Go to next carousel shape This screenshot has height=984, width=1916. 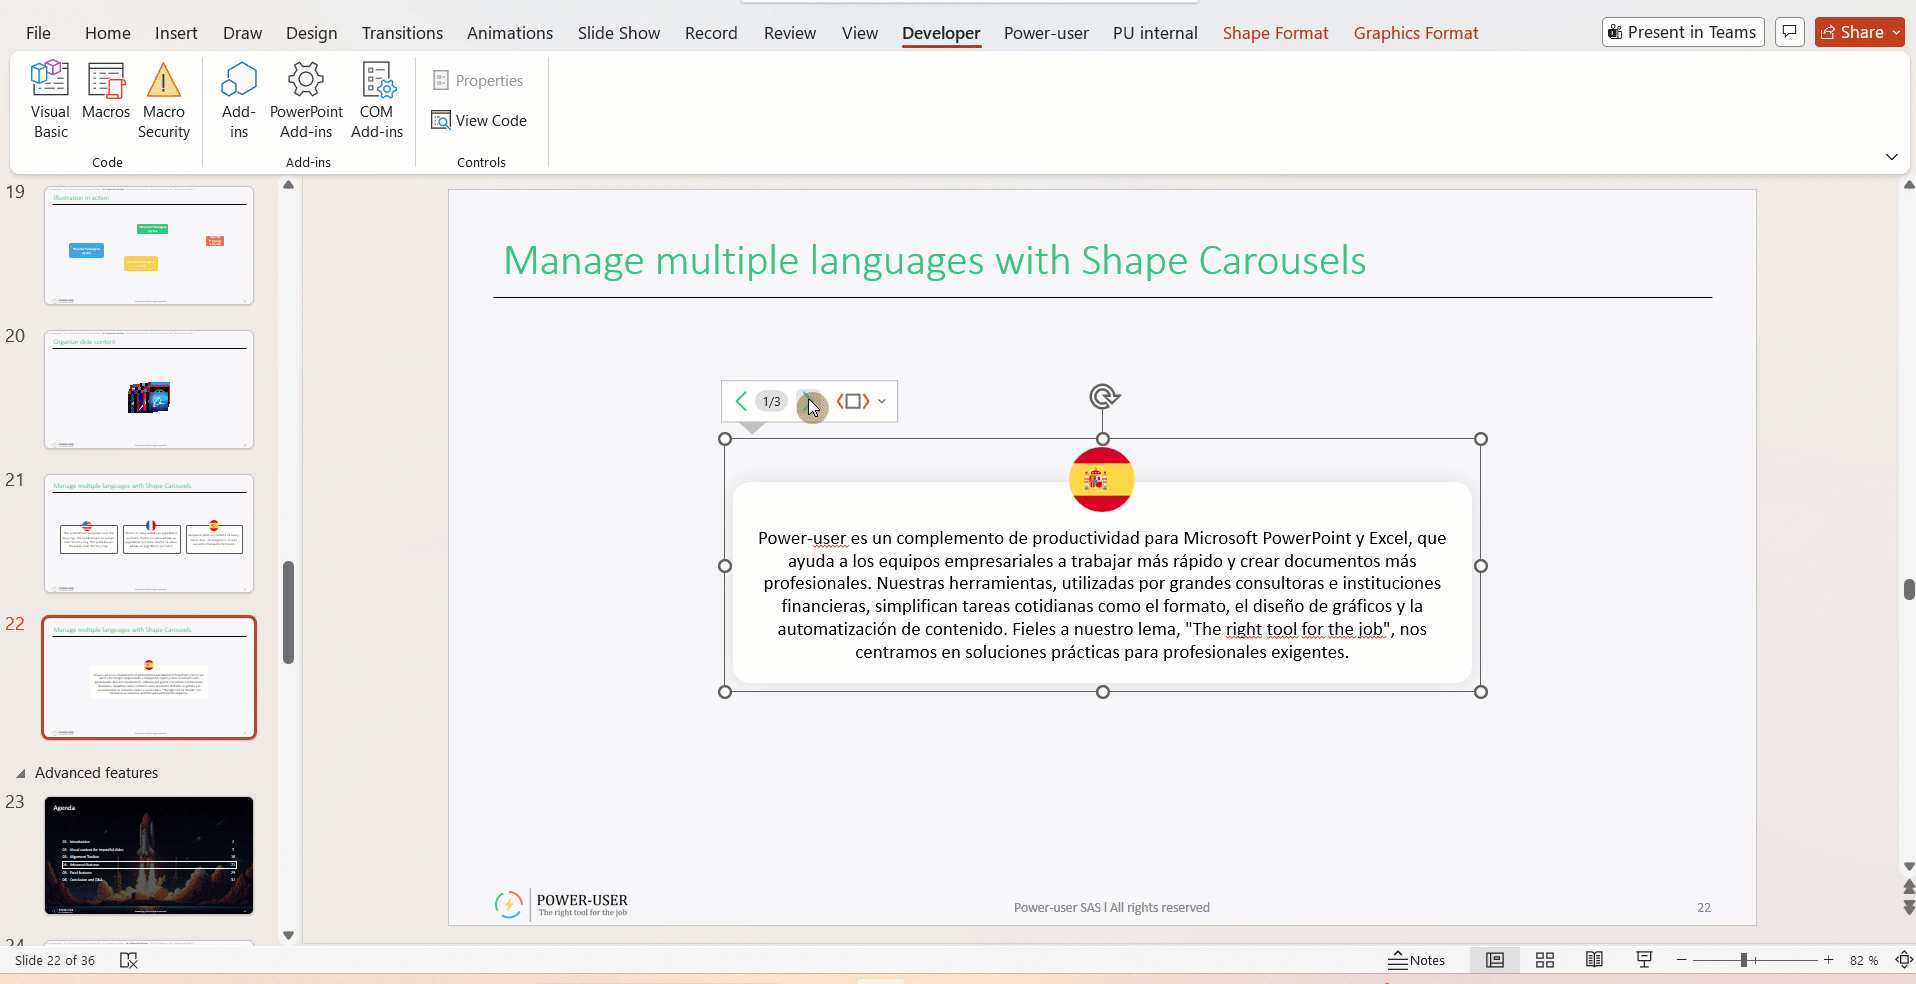pyautogui.click(x=812, y=402)
